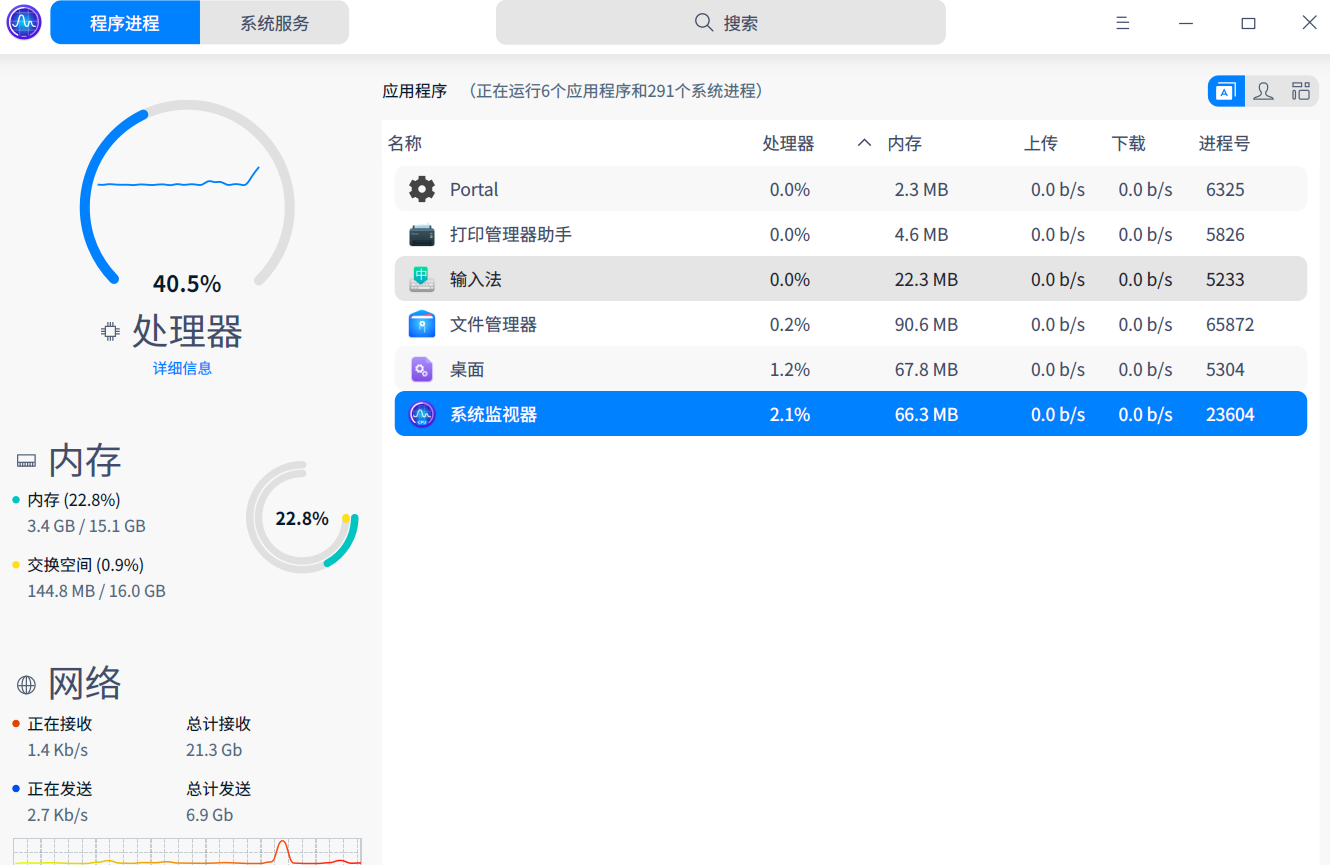Switch to the 系统服务 tab
This screenshot has width=1330, height=865.
[x=275, y=21]
